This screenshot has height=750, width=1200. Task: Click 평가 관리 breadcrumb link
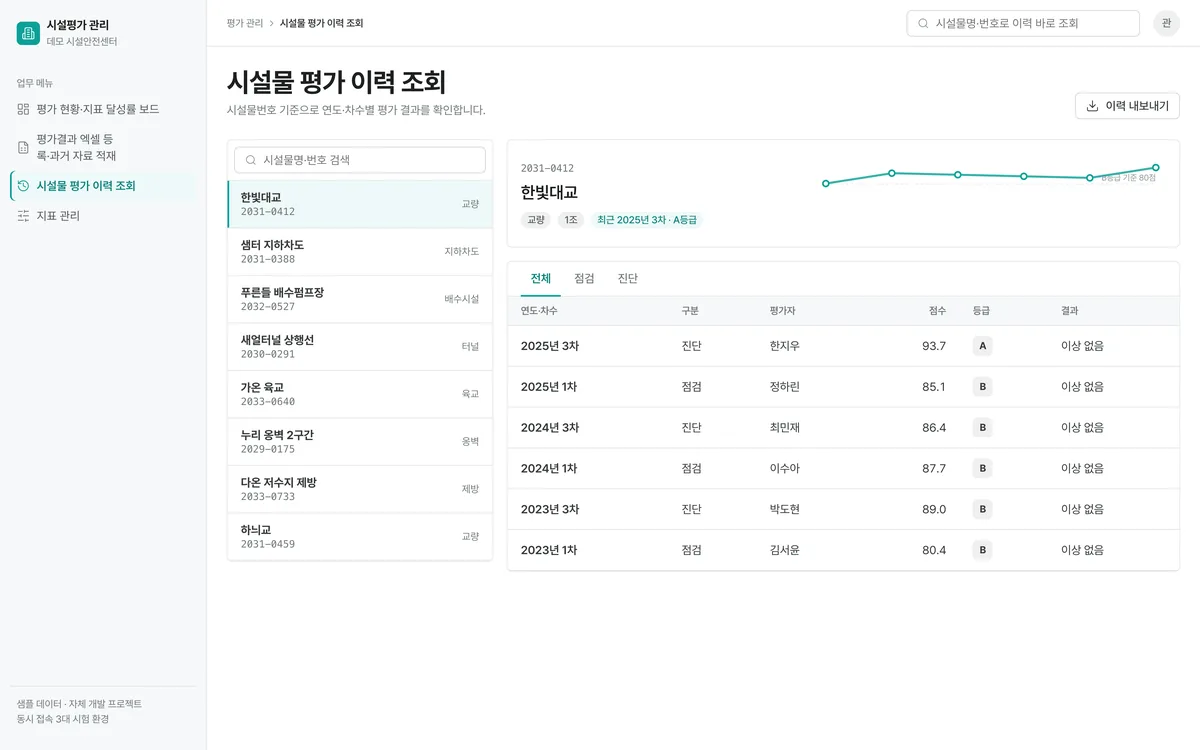[x=245, y=23]
